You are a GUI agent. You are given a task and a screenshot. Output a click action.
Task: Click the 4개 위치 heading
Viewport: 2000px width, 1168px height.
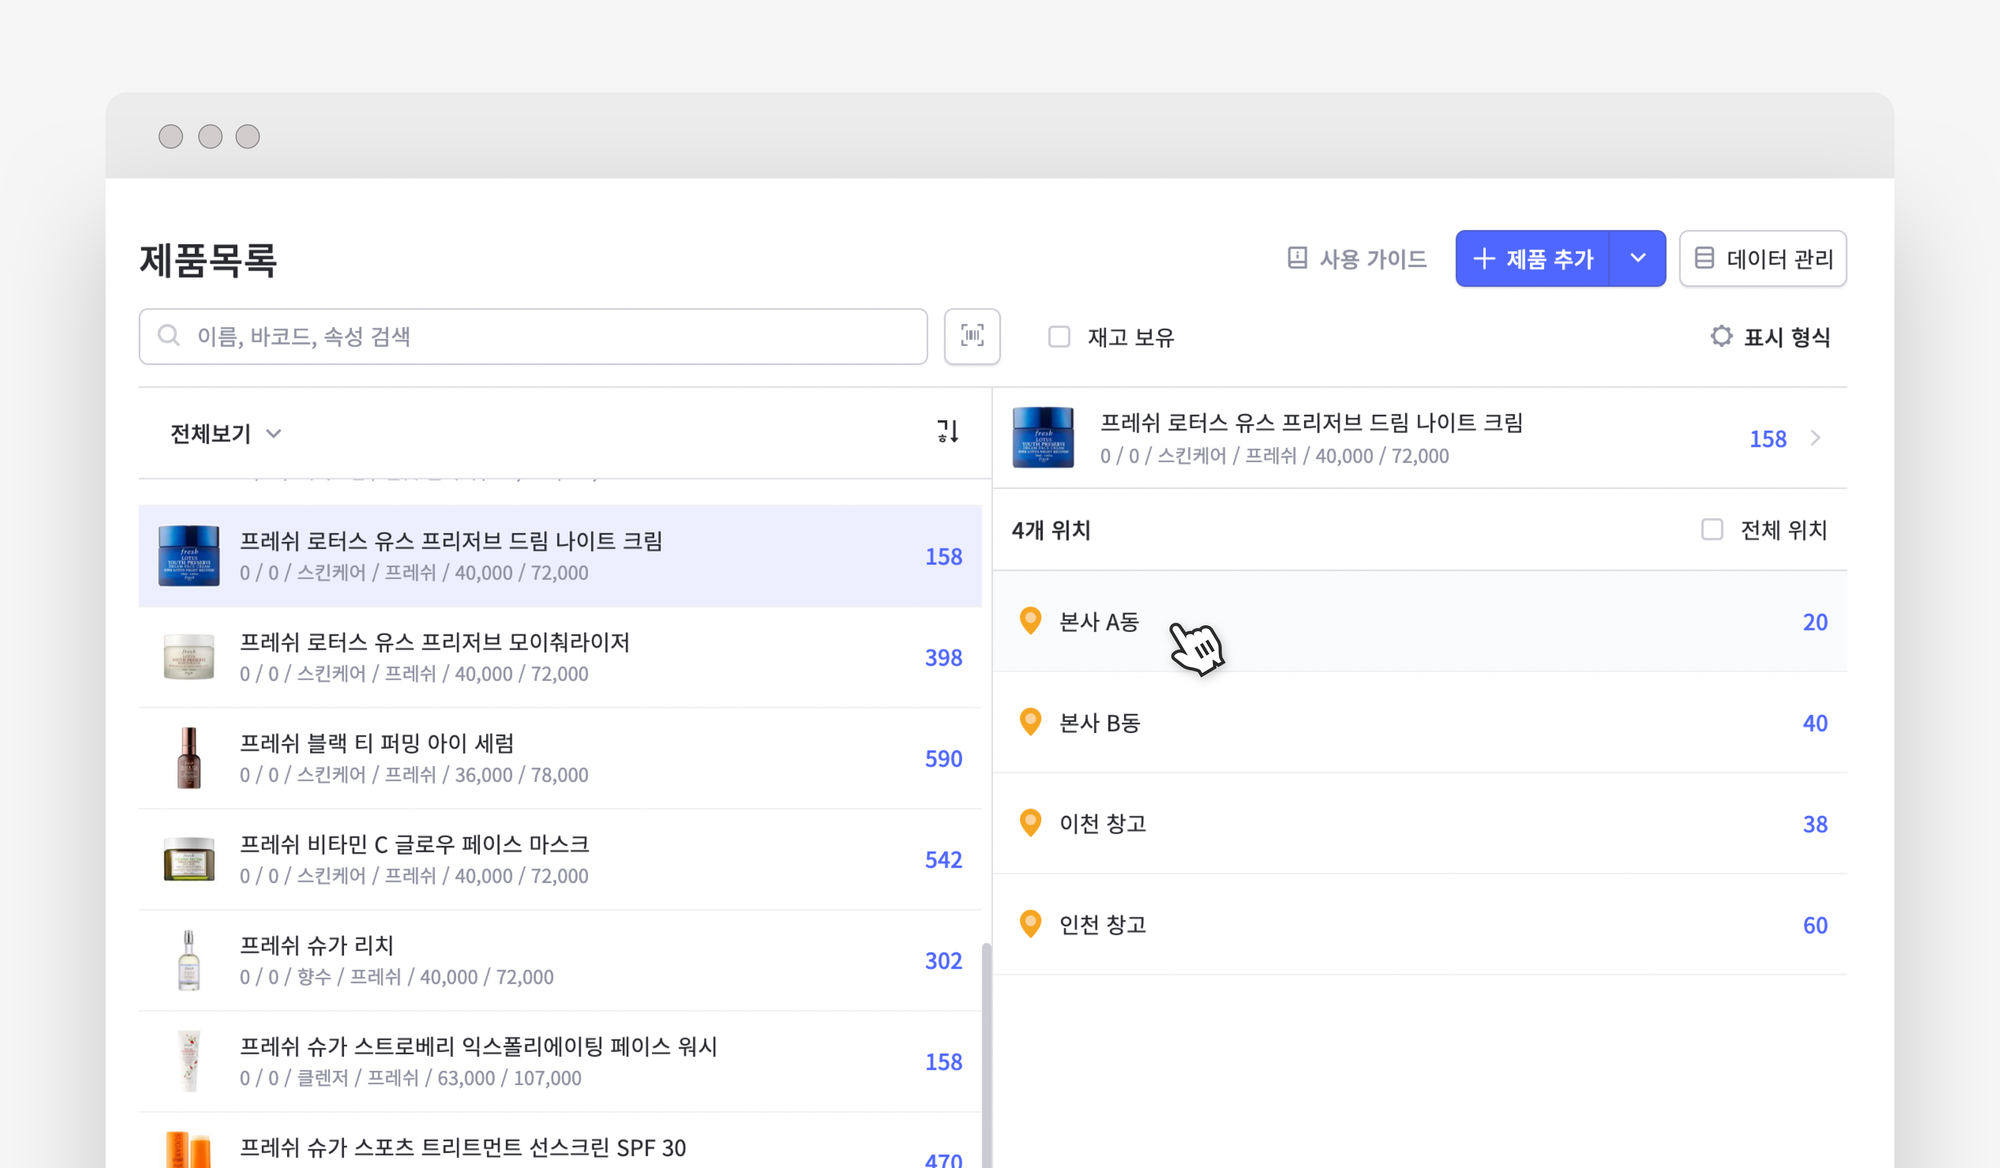pyautogui.click(x=1051, y=530)
